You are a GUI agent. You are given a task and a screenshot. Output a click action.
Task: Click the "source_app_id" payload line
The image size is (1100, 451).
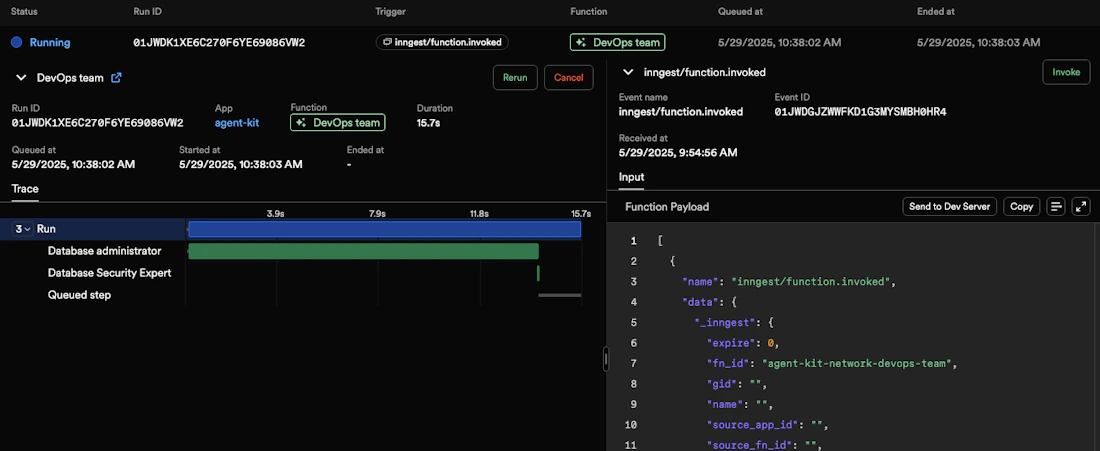click(768, 424)
